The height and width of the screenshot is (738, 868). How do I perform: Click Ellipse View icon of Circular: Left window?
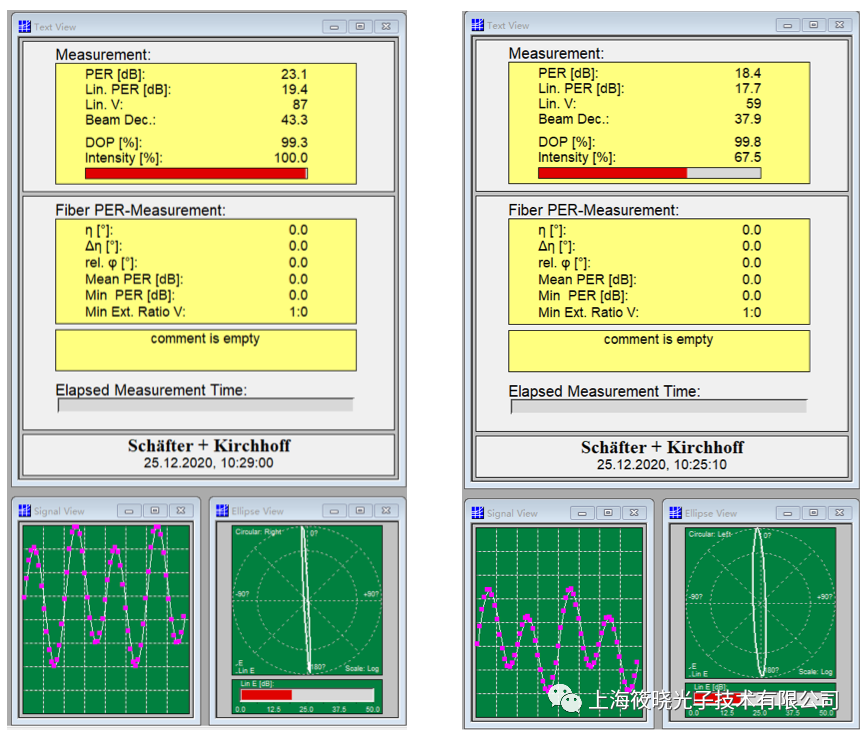[x=676, y=513]
